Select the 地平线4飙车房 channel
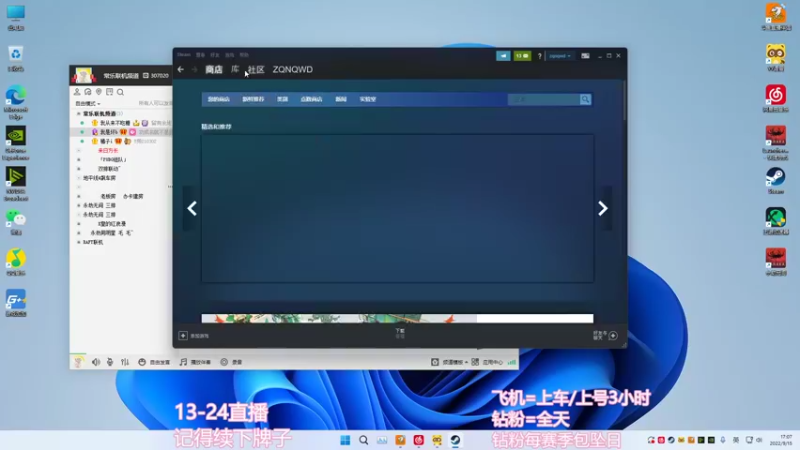 point(99,178)
